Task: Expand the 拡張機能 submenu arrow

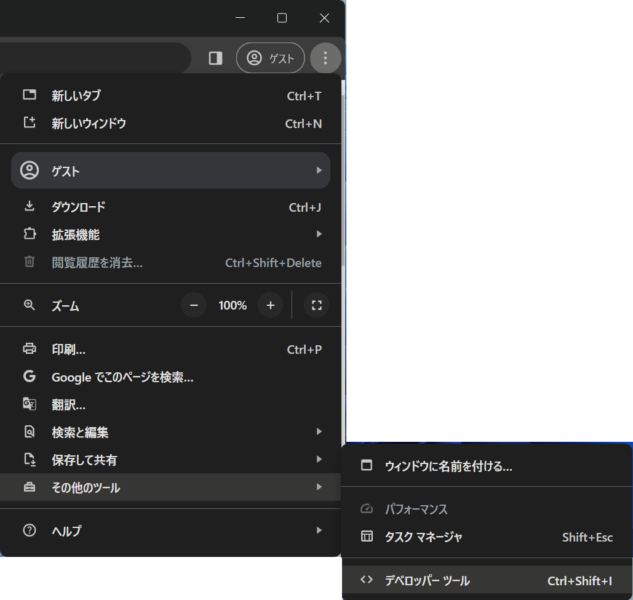Action: [x=319, y=234]
